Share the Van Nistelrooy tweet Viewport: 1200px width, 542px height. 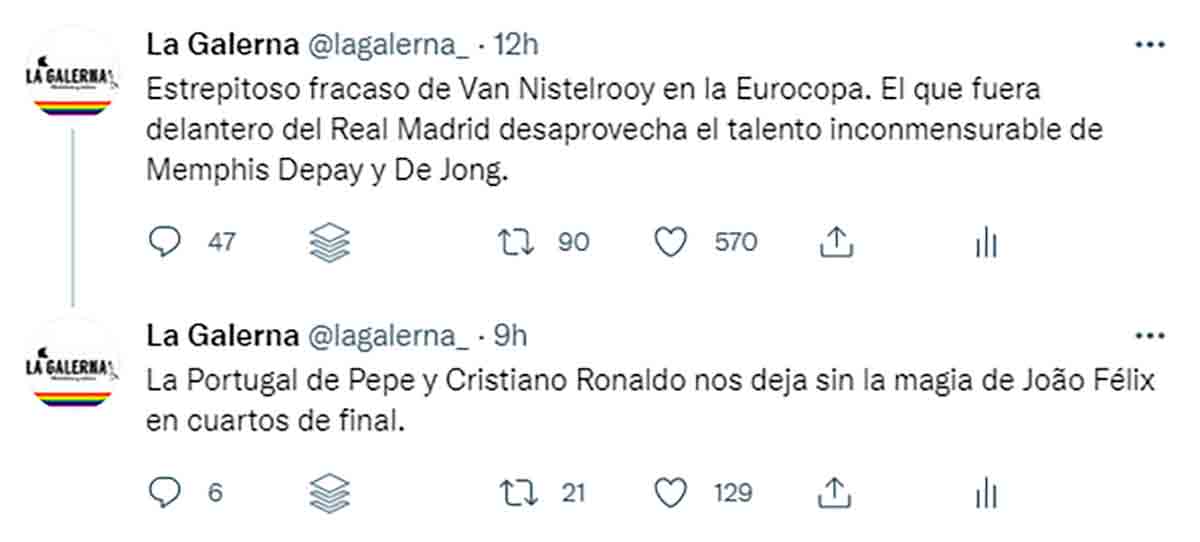coord(835,242)
